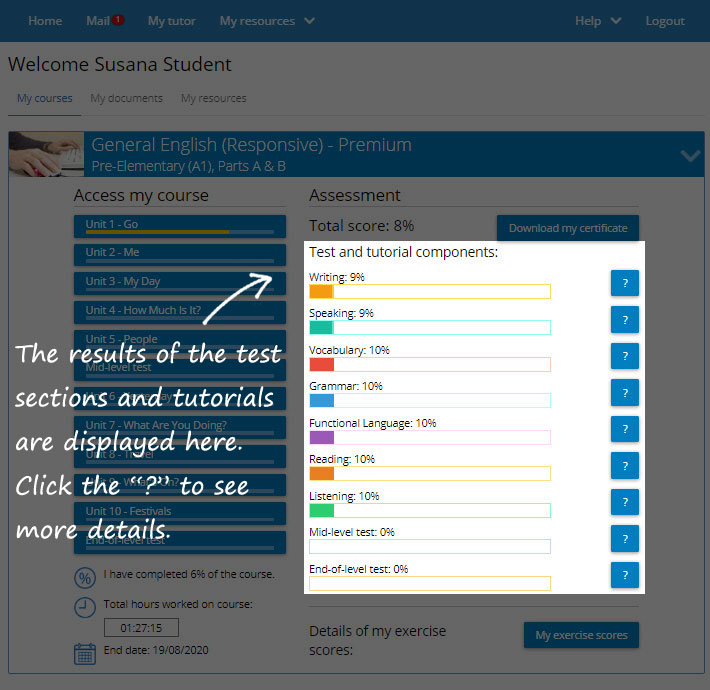The width and height of the screenshot is (710, 690).
Task: Click the Writing progress bar
Action: coord(430,292)
